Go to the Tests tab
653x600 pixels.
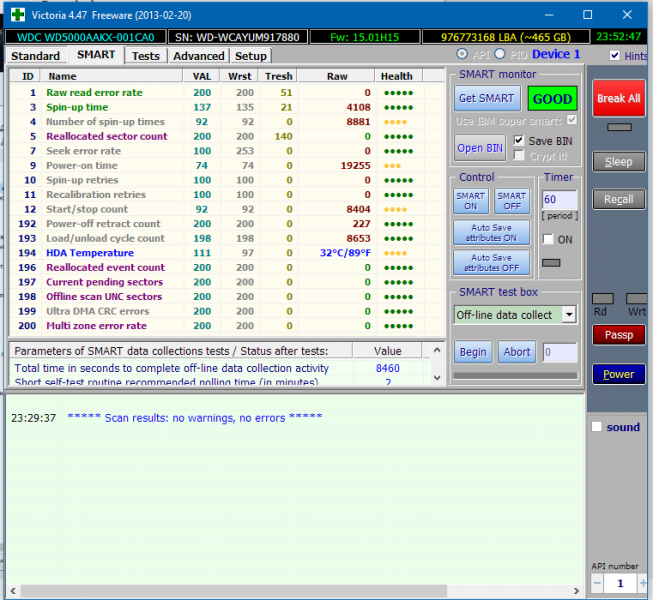146,56
